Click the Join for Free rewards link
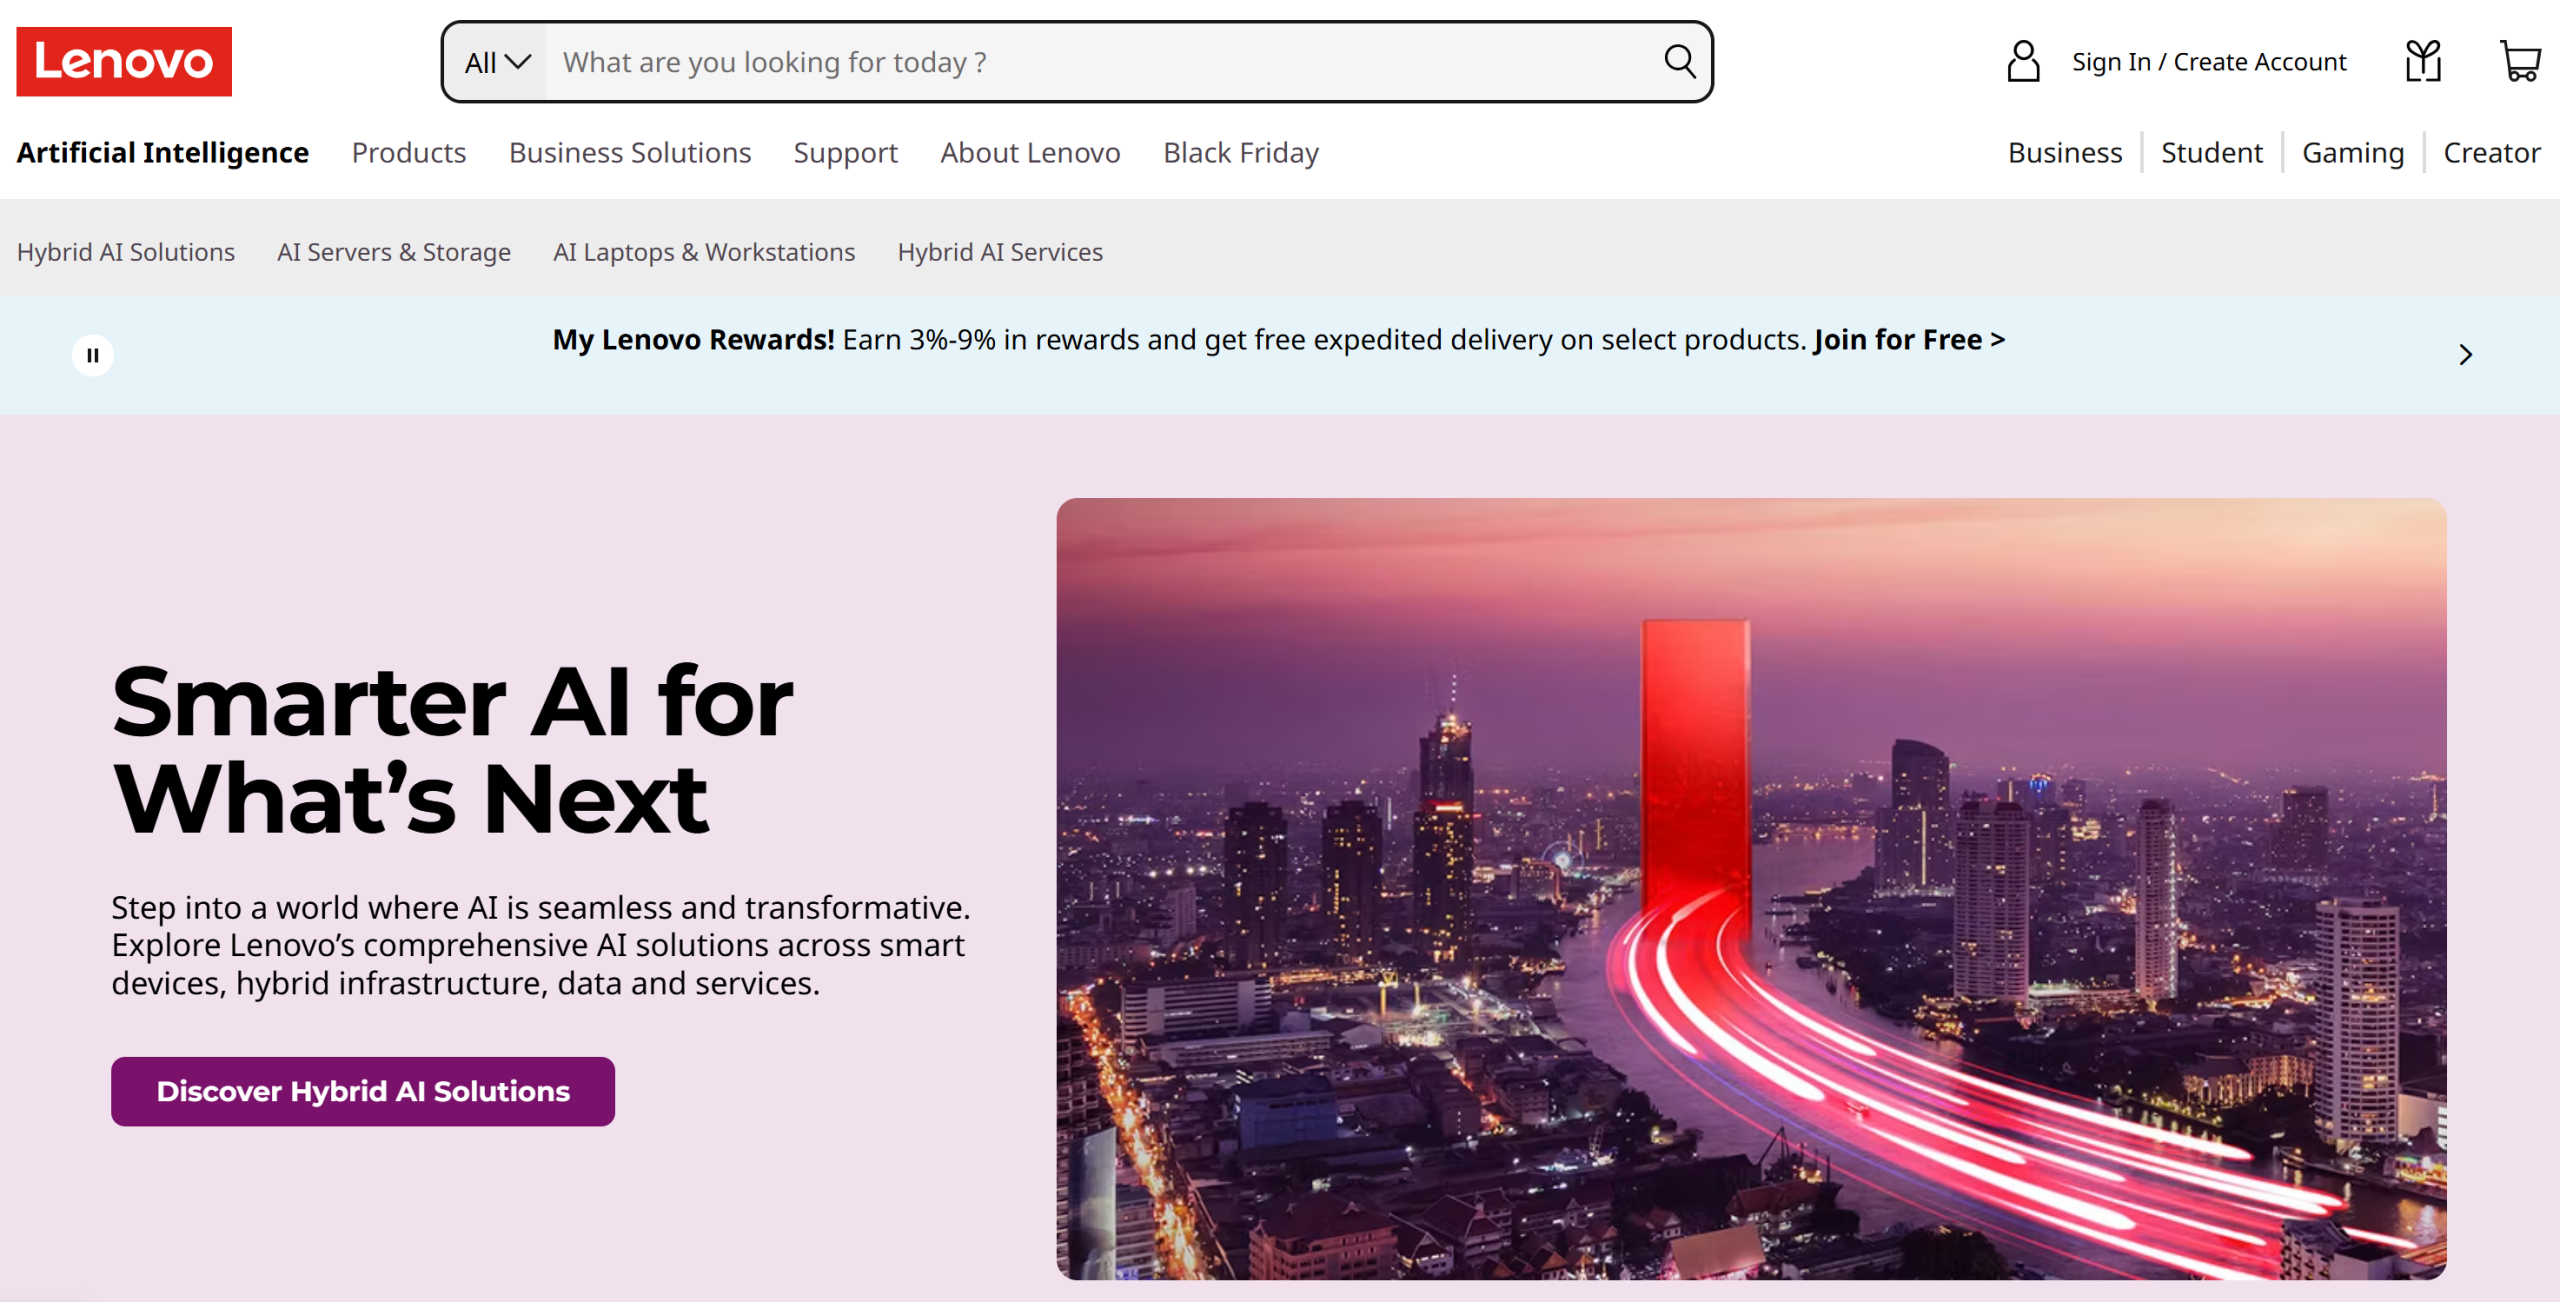2560x1302 pixels. pos(1909,340)
